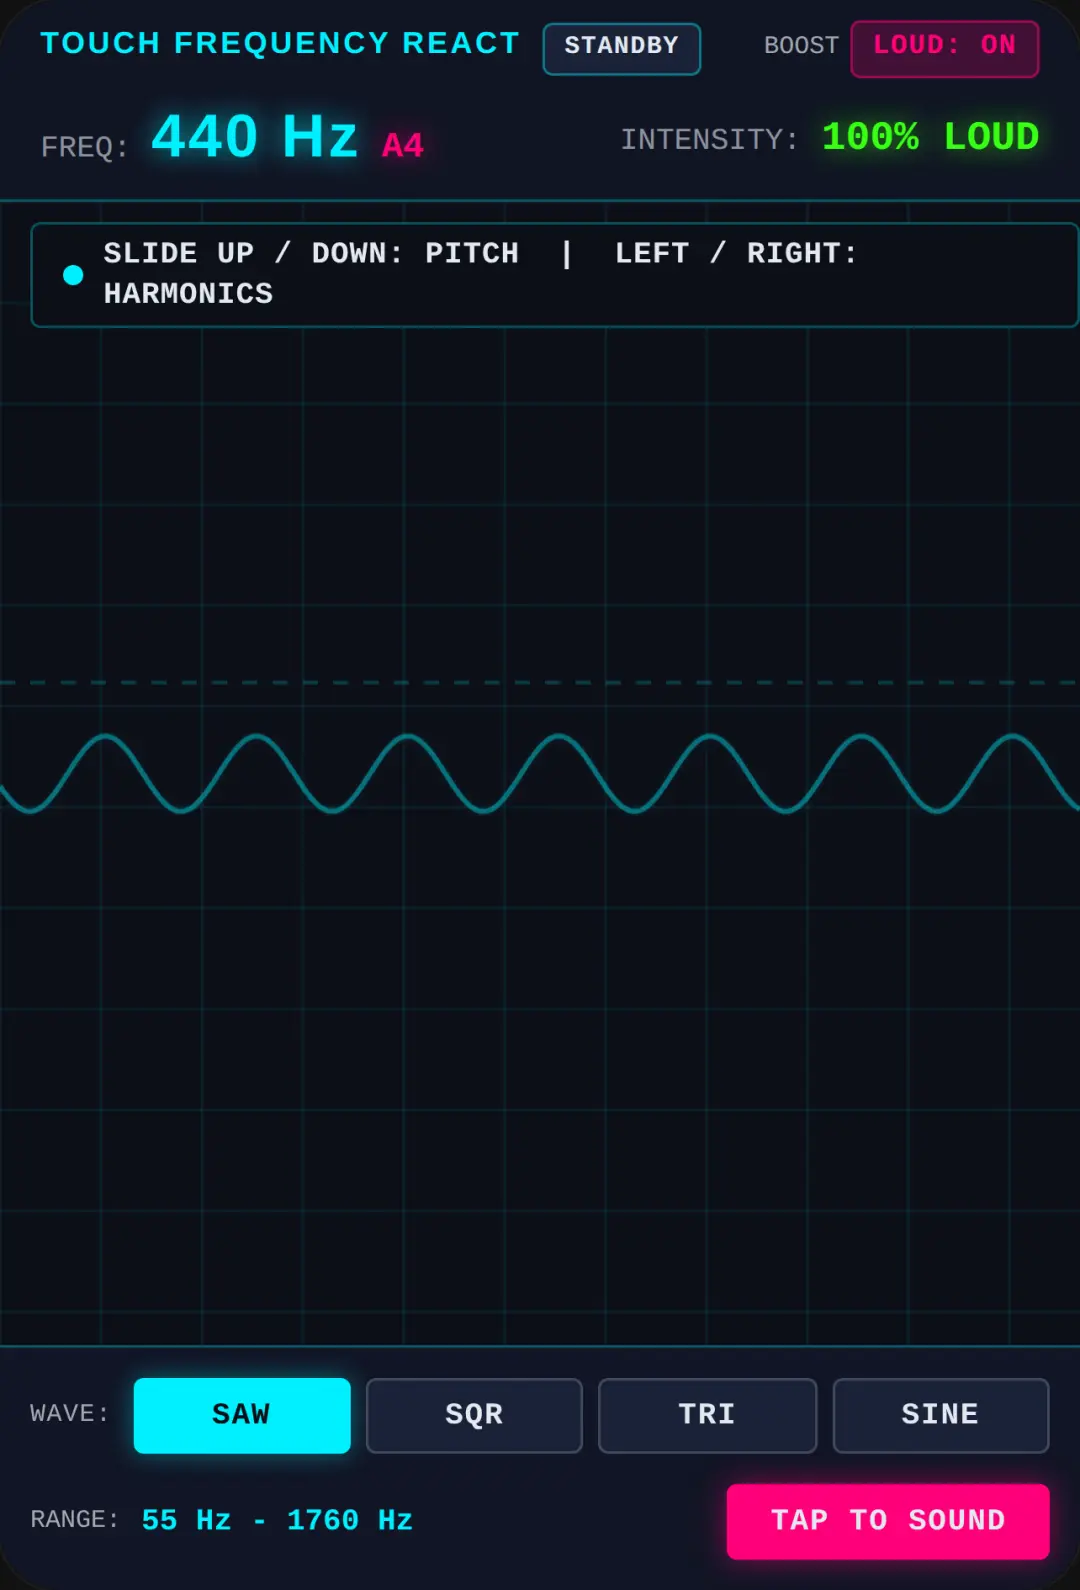Viewport: 1080px width, 1590px height.
Task: Select the SQR waveform
Action: pos(474,1415)
